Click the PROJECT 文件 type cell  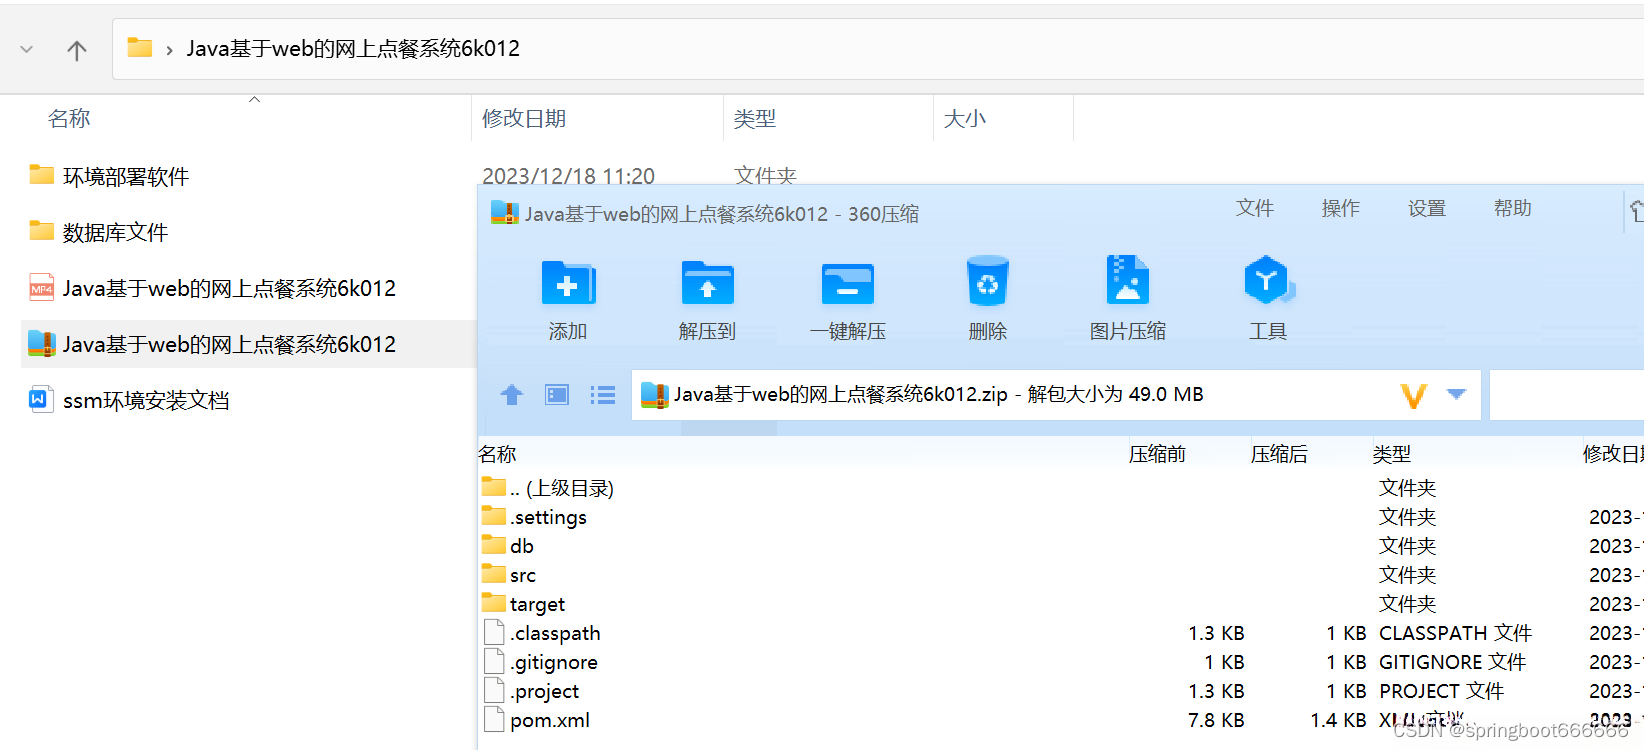click(1441, 691)
